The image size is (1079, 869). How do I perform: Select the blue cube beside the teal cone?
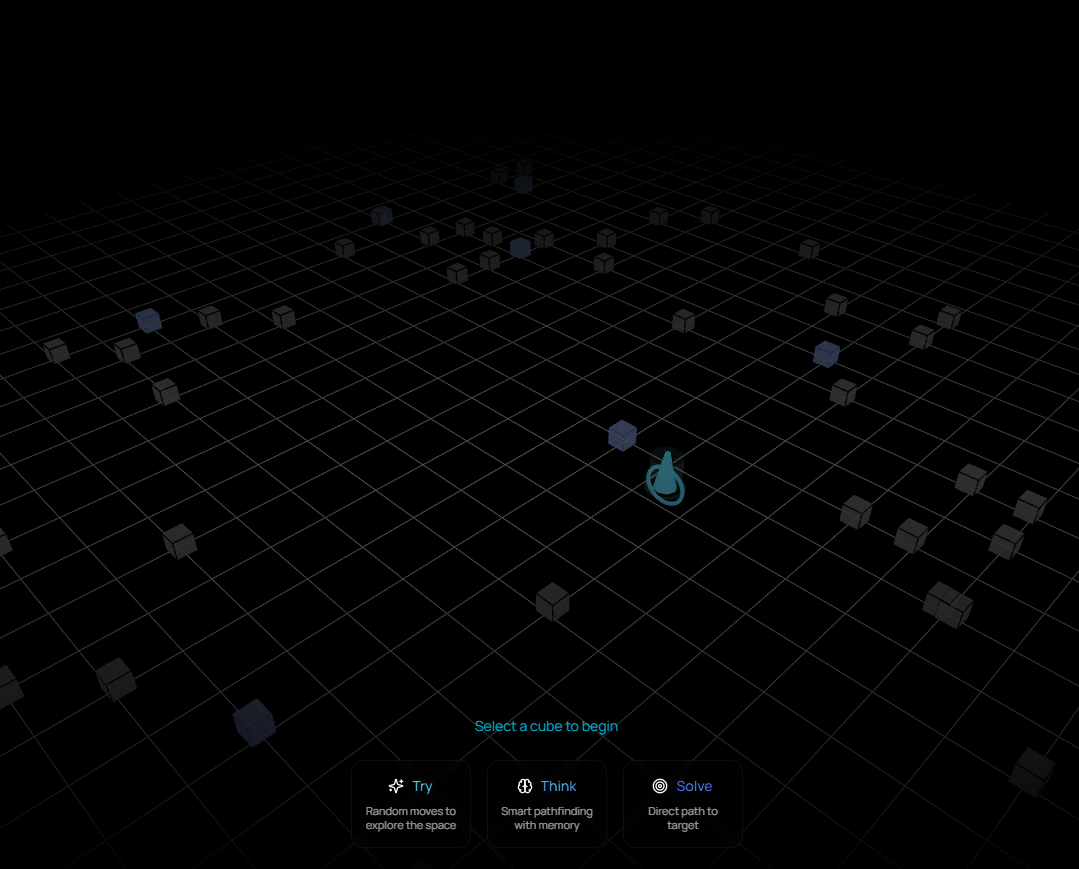click(x=622, y=436)
